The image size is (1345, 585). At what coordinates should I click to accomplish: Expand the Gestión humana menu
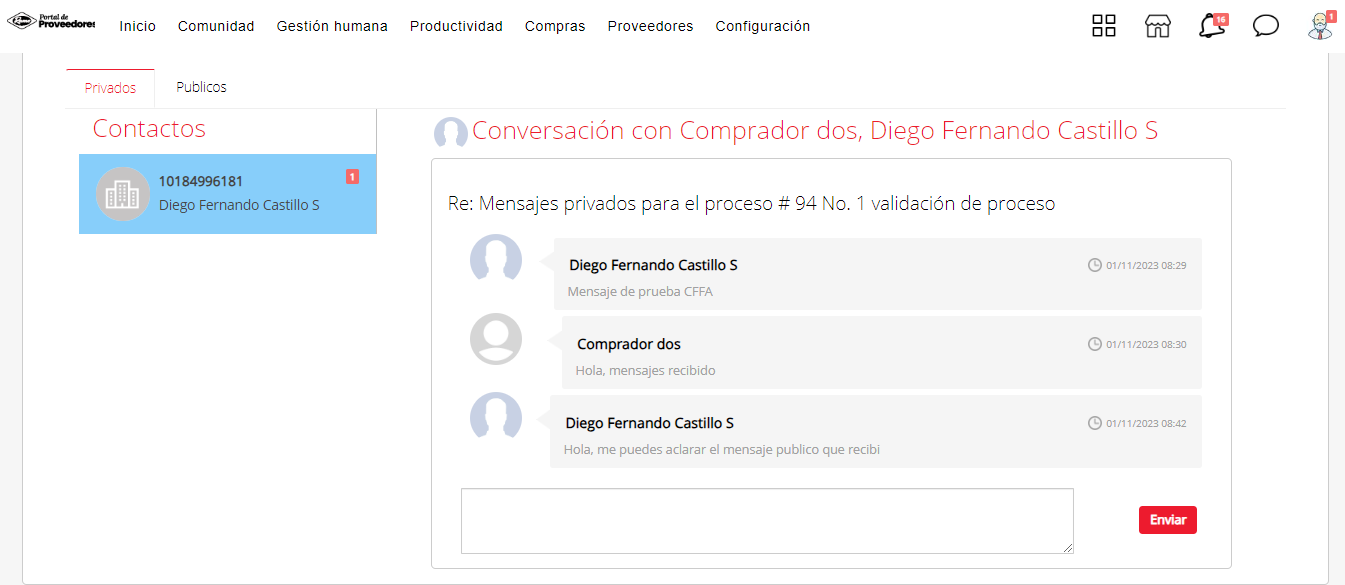(x=332, y=27)
